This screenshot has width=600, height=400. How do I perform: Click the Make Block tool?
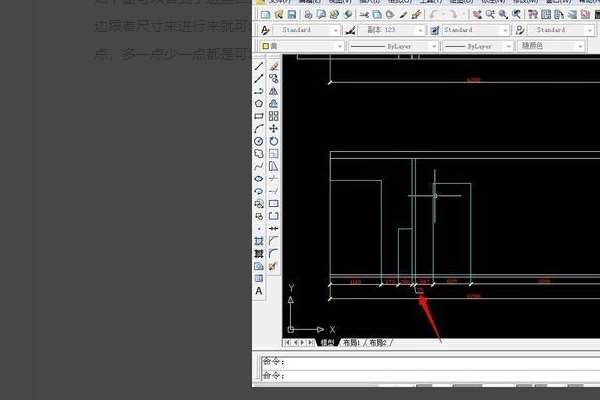pos(259,216)
